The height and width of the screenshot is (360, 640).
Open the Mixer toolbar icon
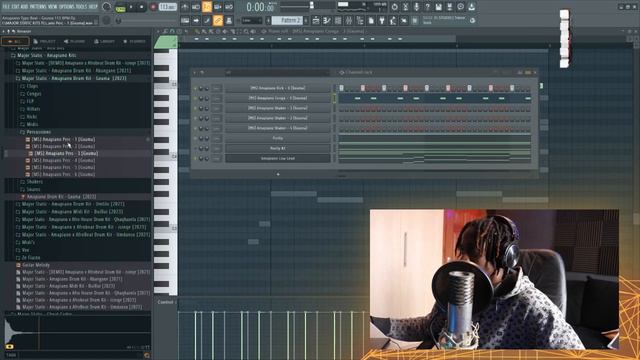click(349, 20)
